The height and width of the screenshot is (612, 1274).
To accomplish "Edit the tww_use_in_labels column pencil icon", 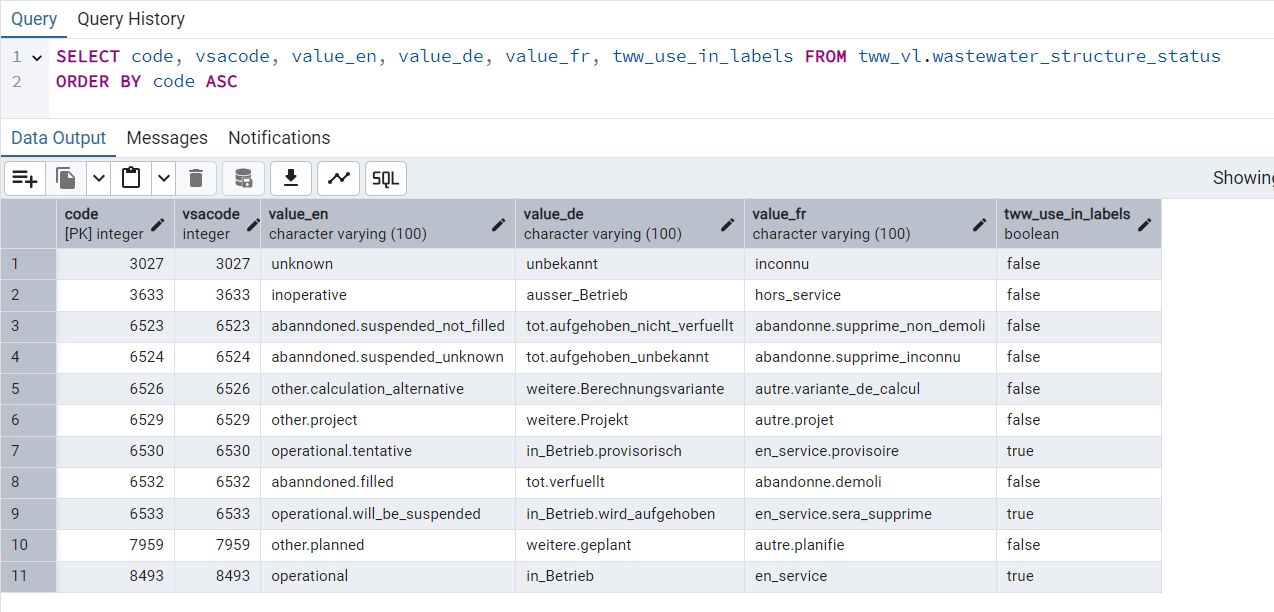I will pyautogui.click(x=1145, y=224).
